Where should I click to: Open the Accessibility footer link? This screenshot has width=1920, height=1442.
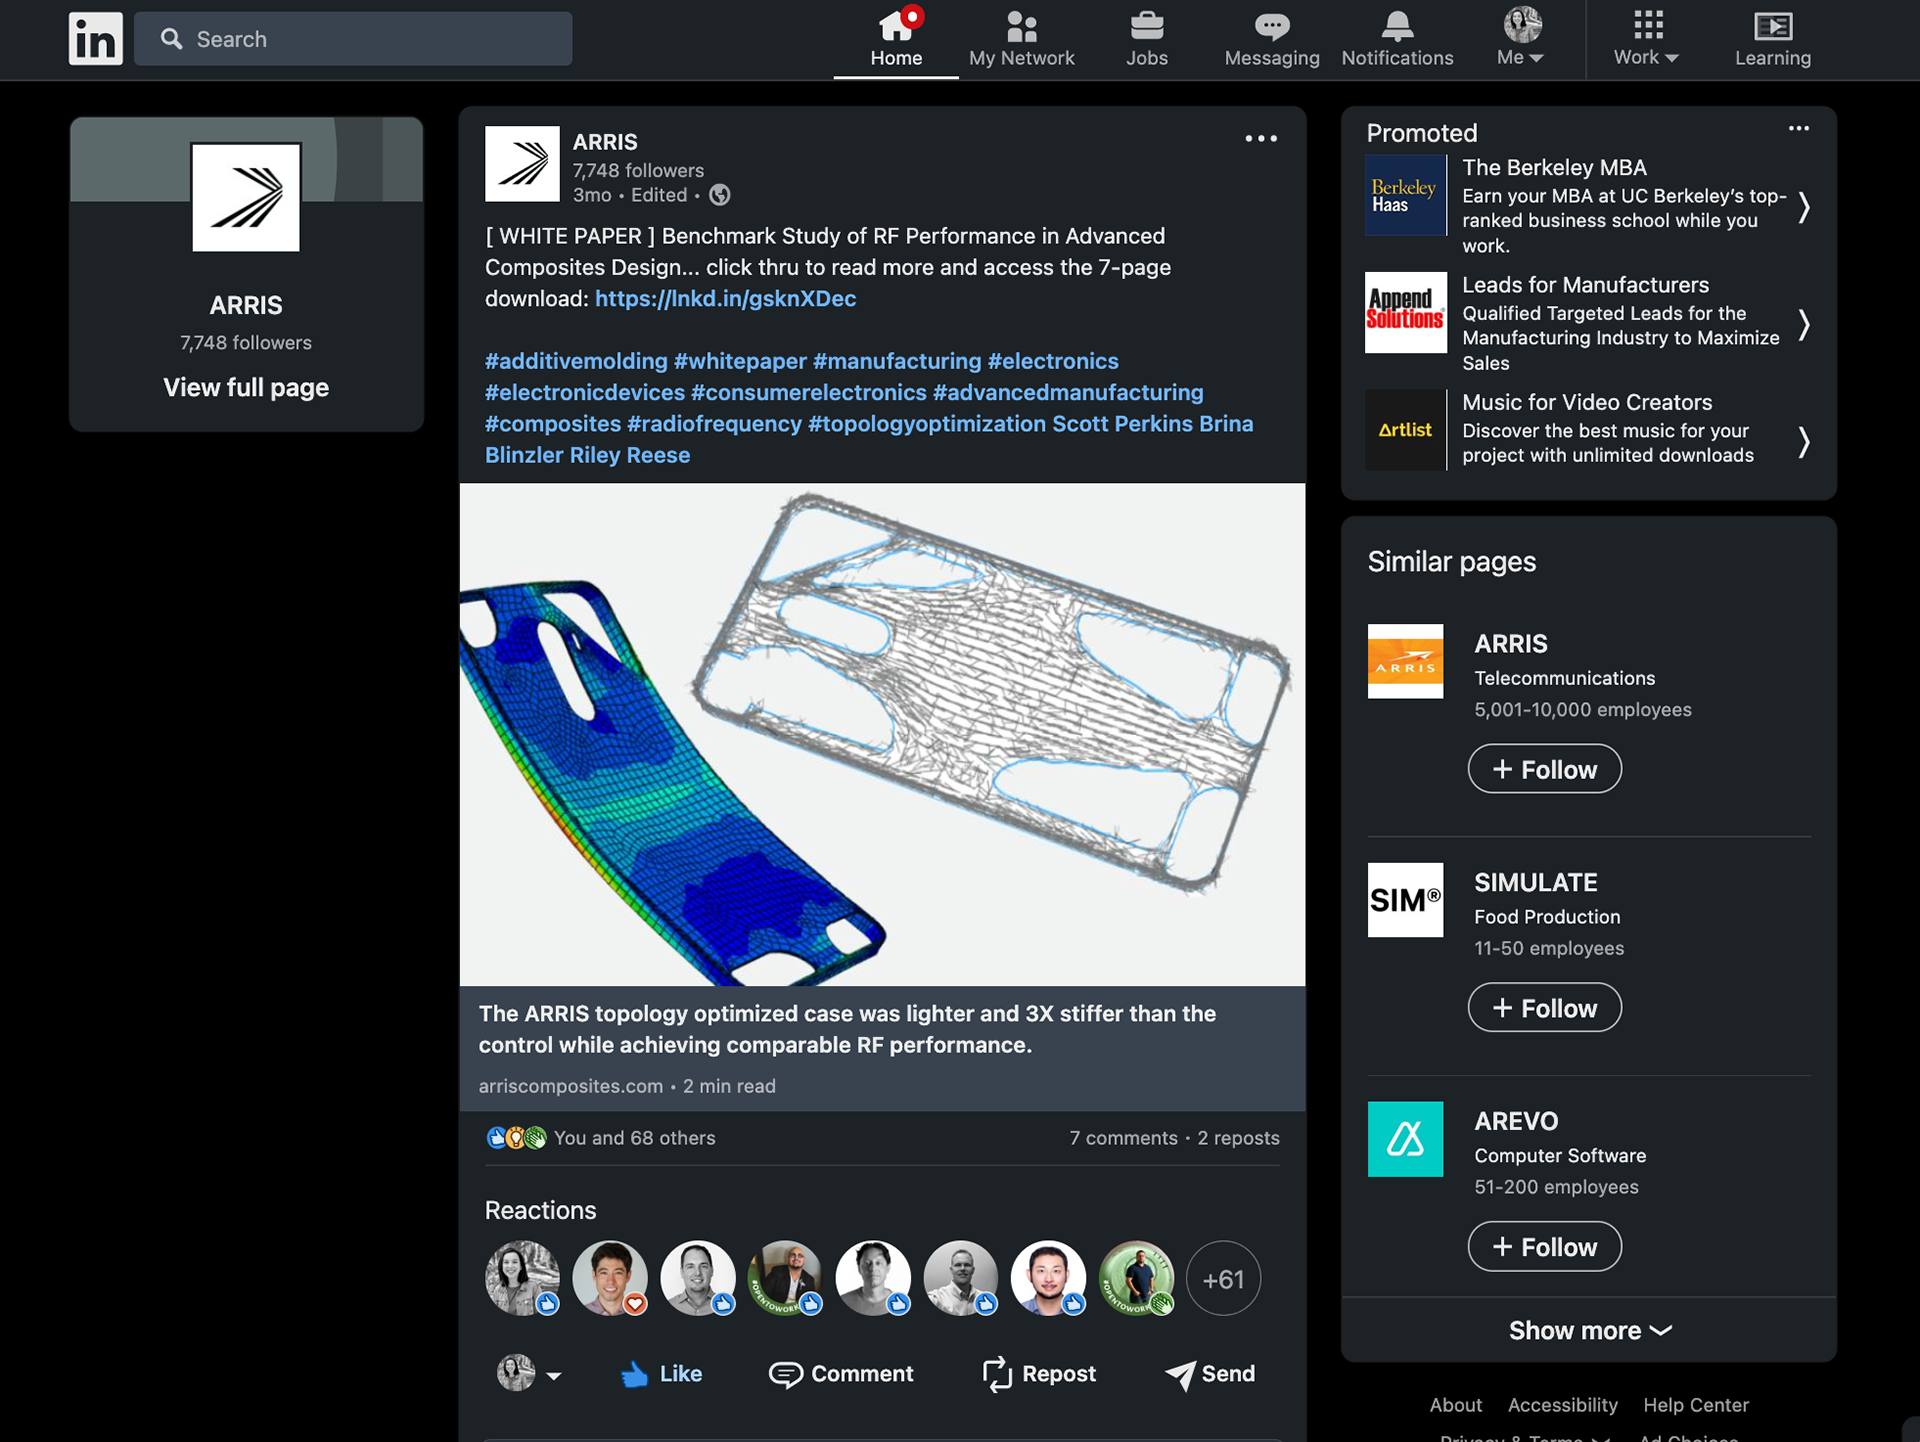click(1562, 1405)
